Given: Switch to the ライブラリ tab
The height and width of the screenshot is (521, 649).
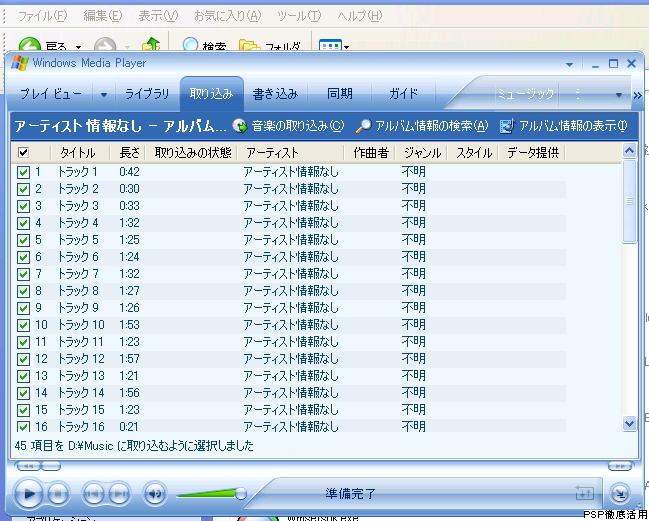Looking at the screenshot, I should (147, 94).
